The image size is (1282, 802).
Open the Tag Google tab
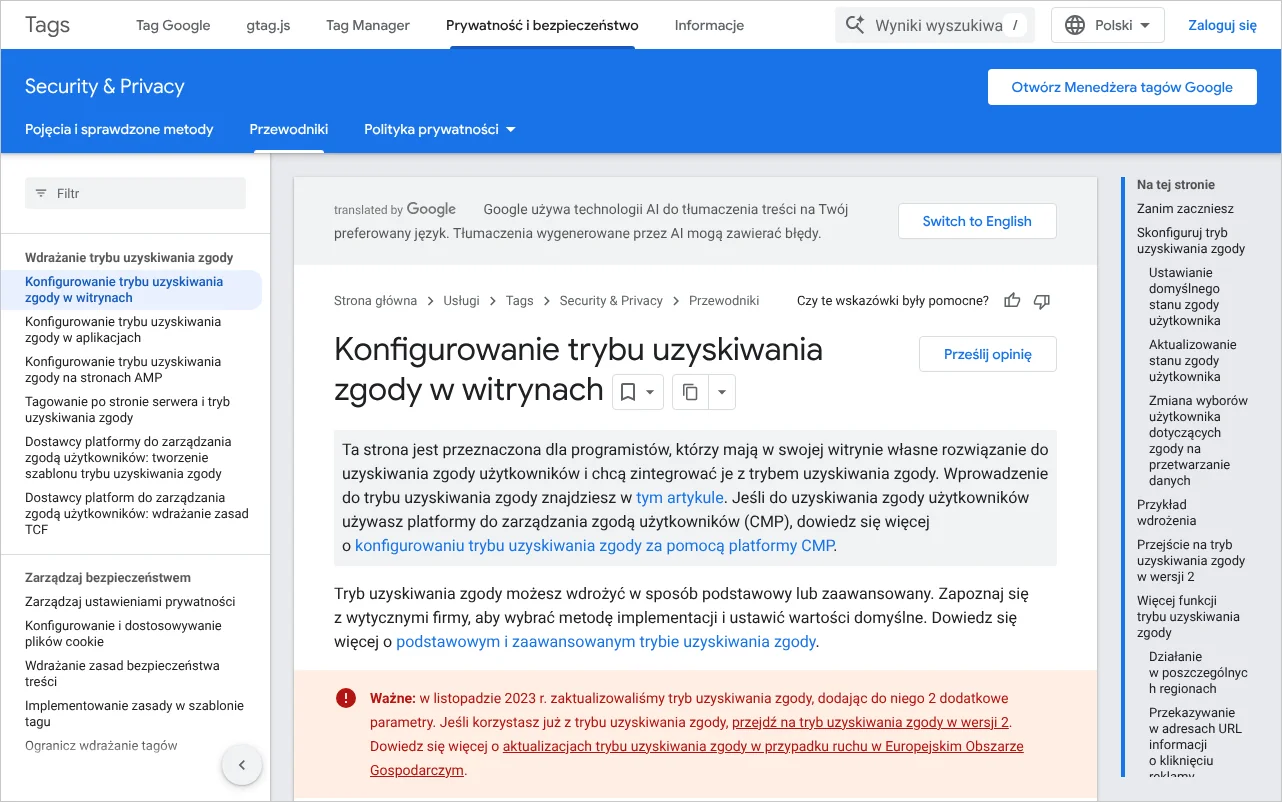point(173,25)
